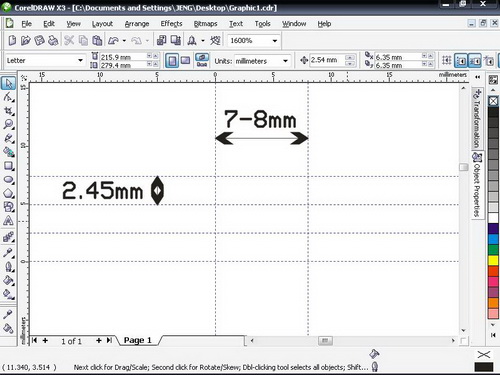Click the Open folder icon
Viewport: 500px width, 375px height.
(x=25, y=40)
